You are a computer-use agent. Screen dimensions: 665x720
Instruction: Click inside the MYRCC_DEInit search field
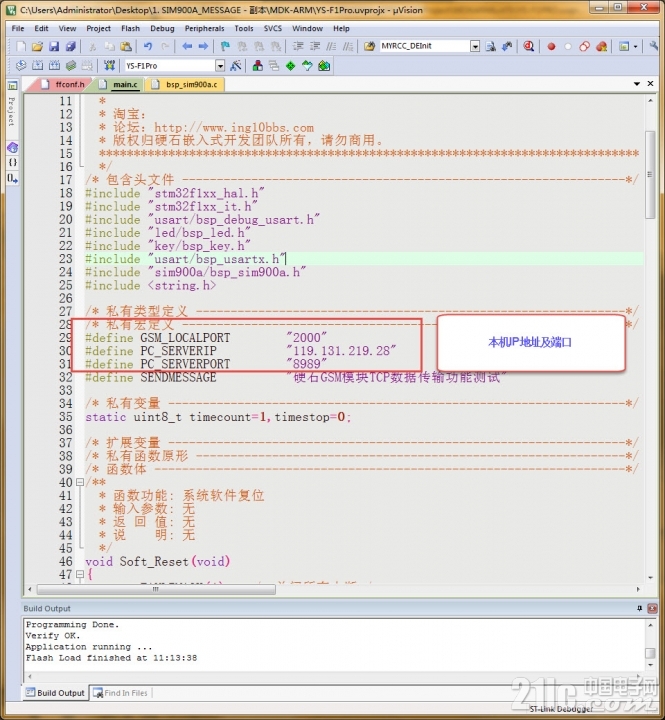[424, 46]
